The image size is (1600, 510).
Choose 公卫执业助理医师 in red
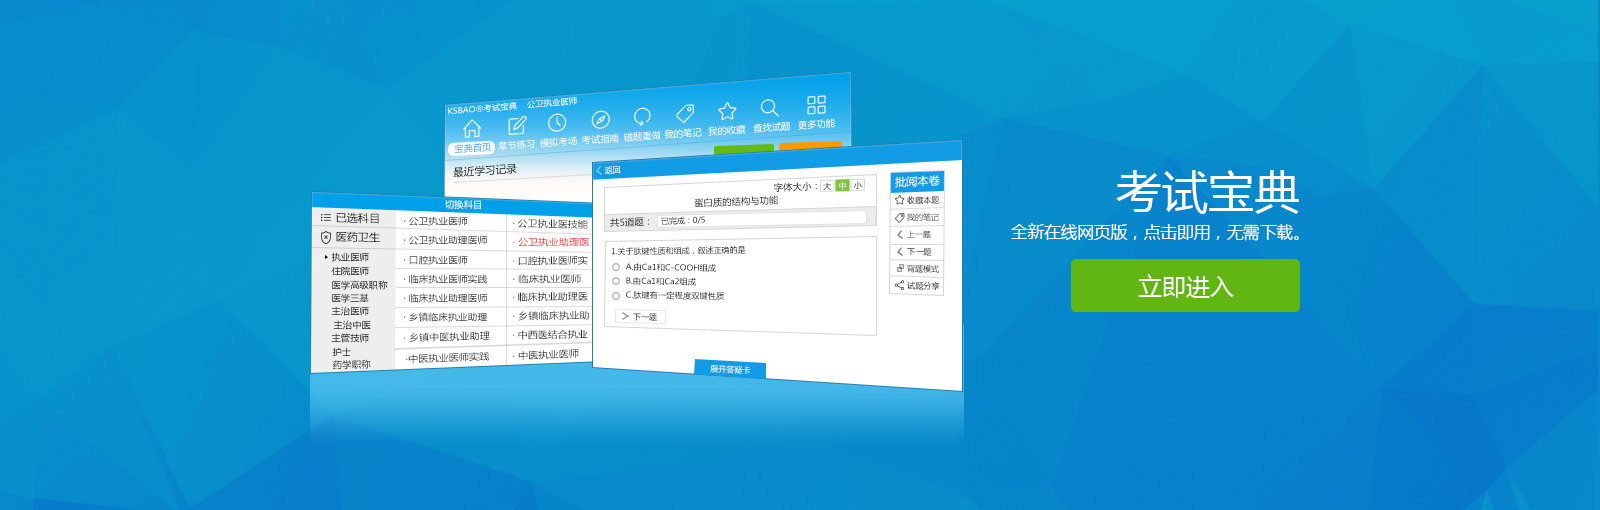pyautogui.click(x=552, y=242)
